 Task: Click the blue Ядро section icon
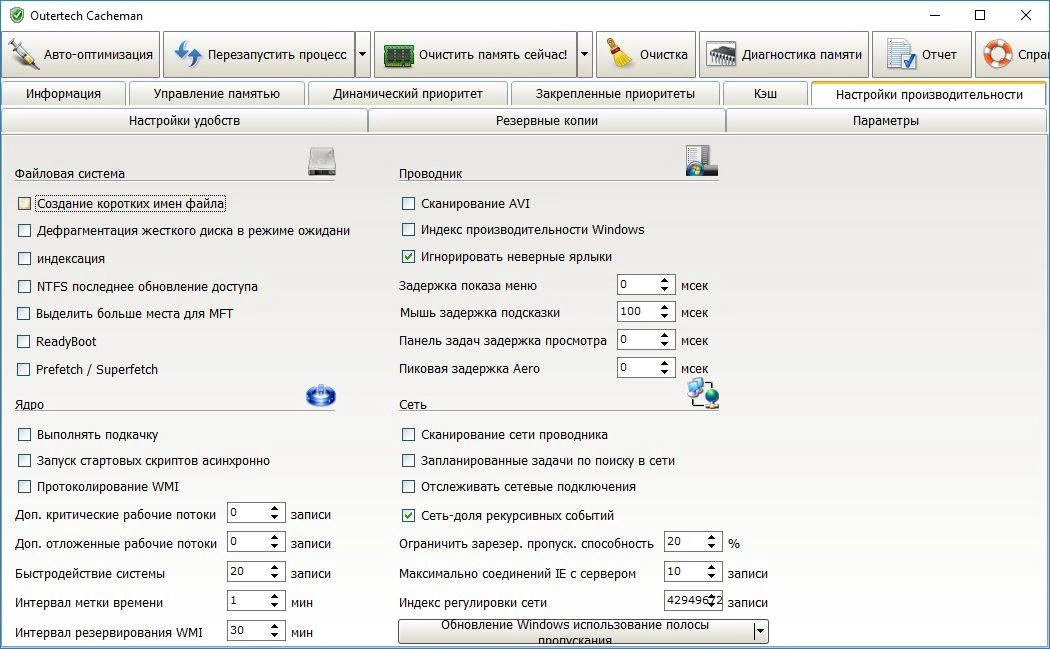click(321, 396)
